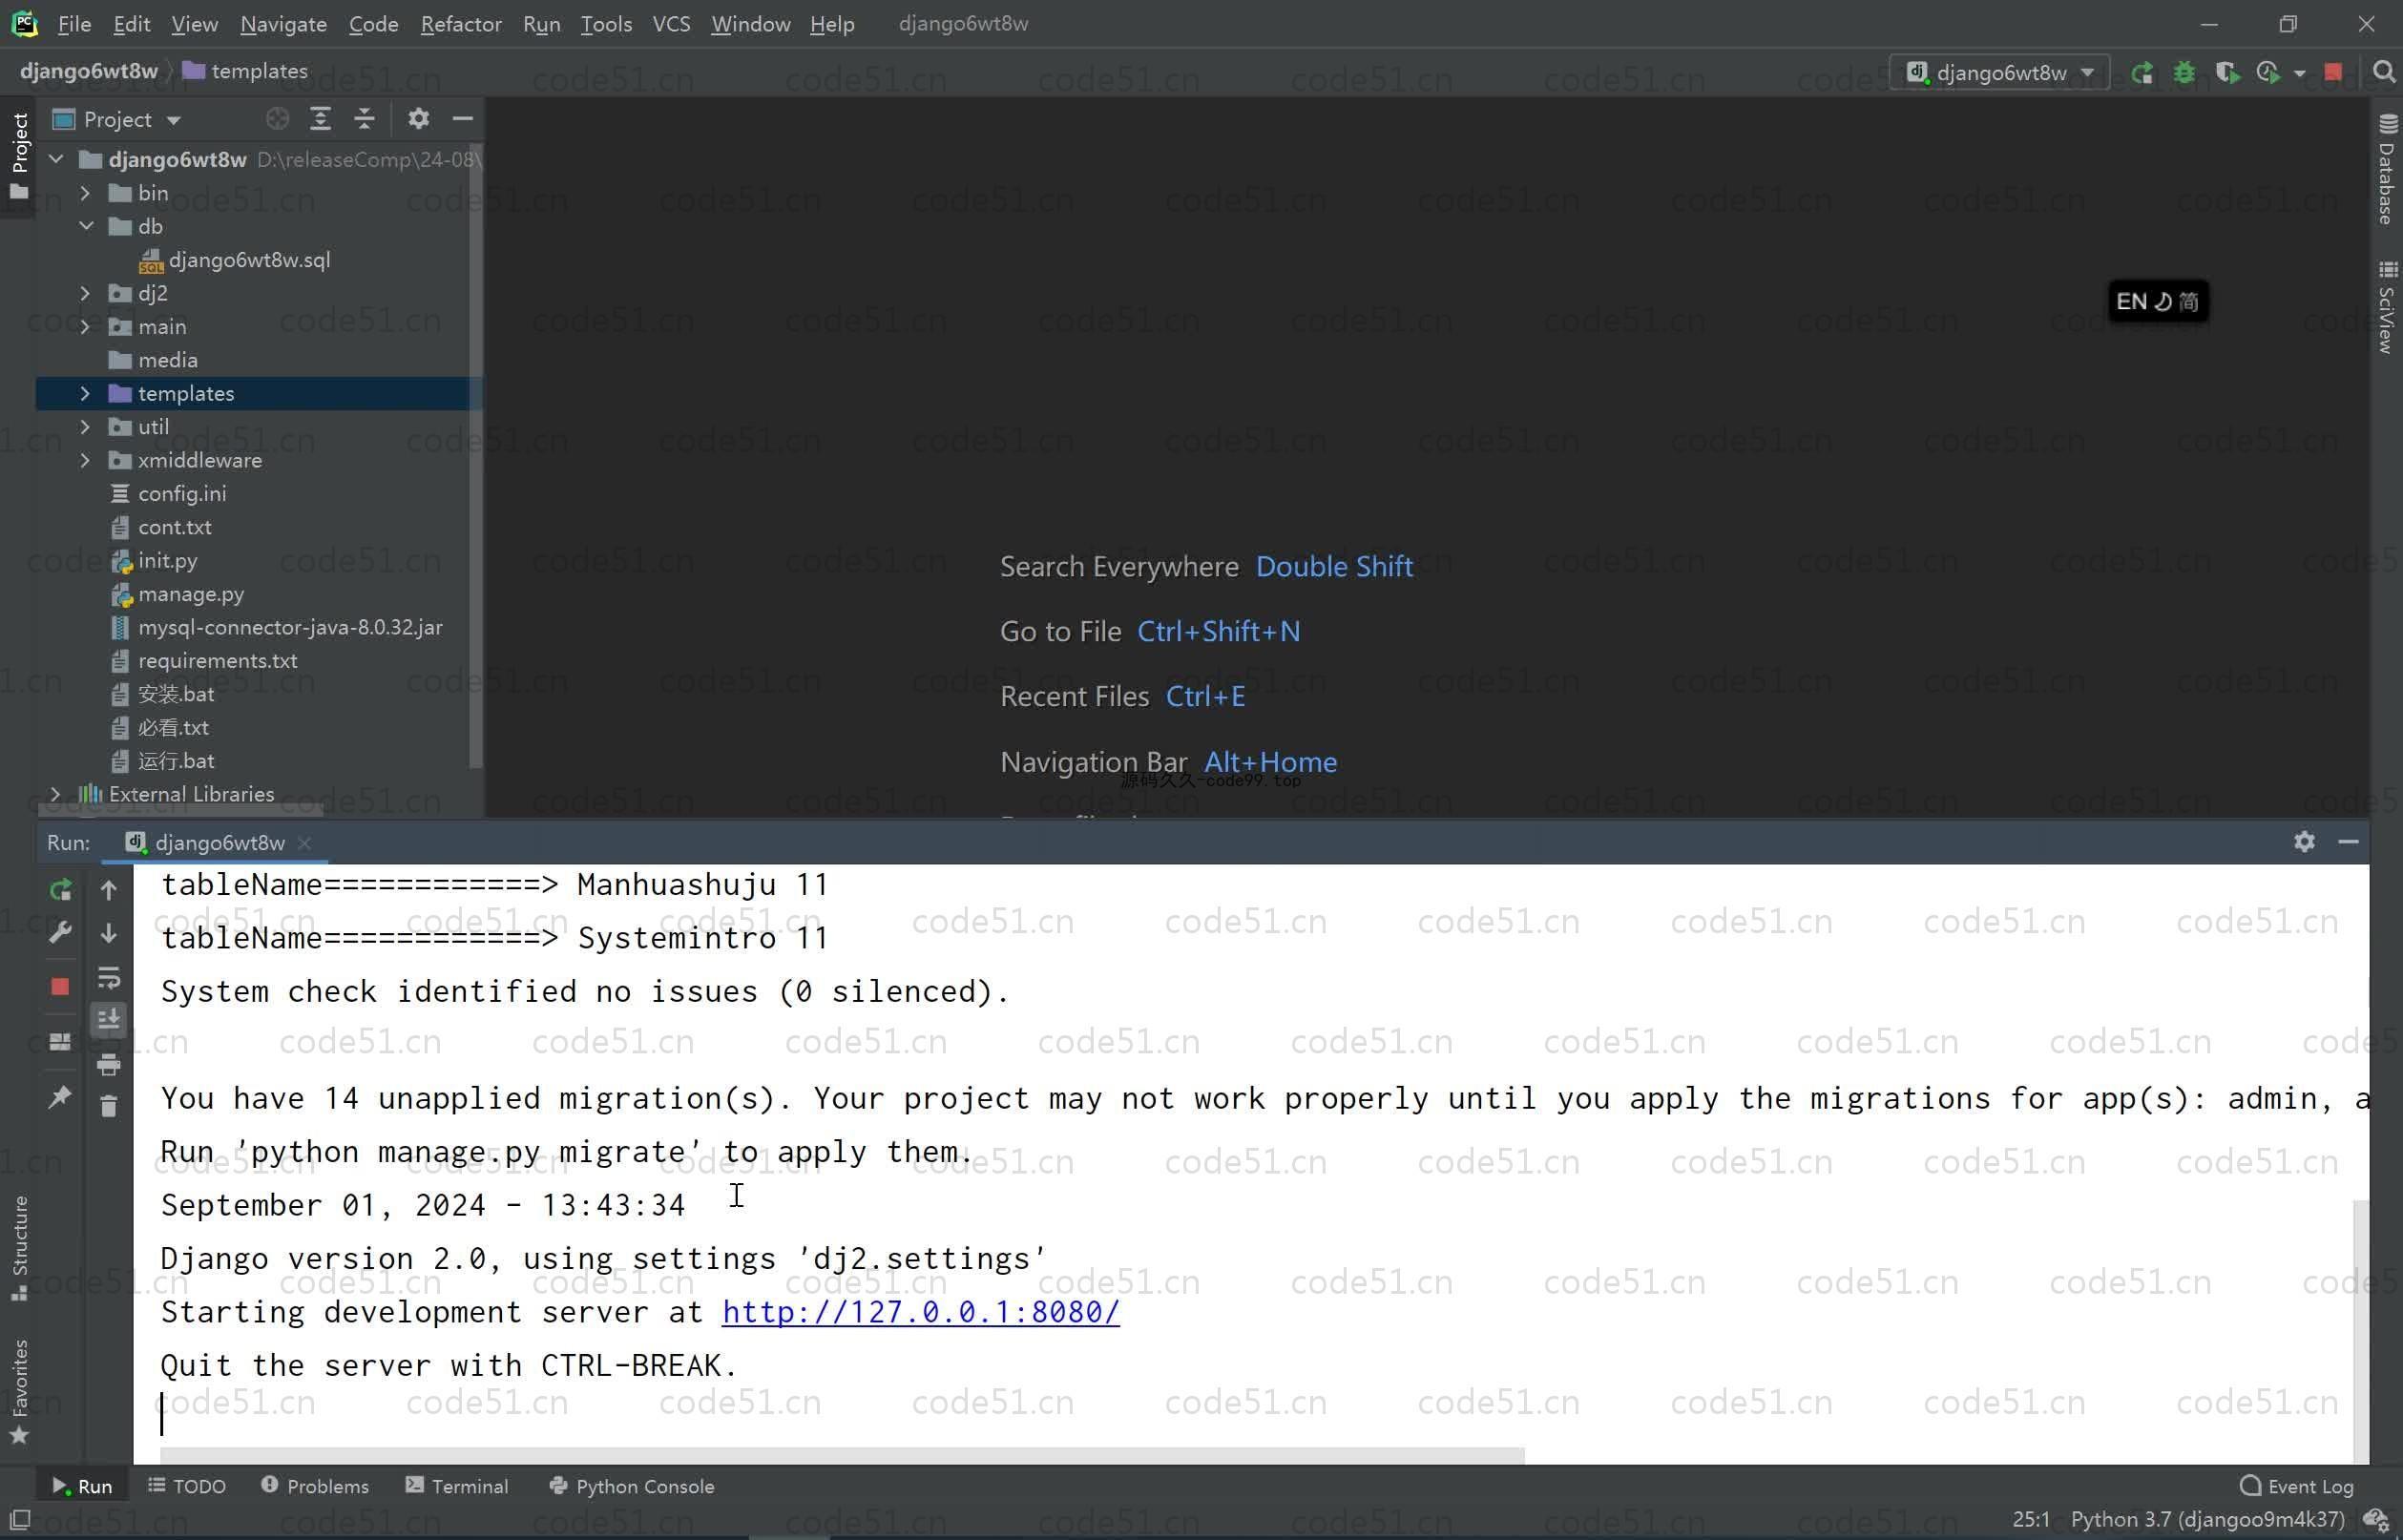Open the File menu

click(x=74, y=24)
